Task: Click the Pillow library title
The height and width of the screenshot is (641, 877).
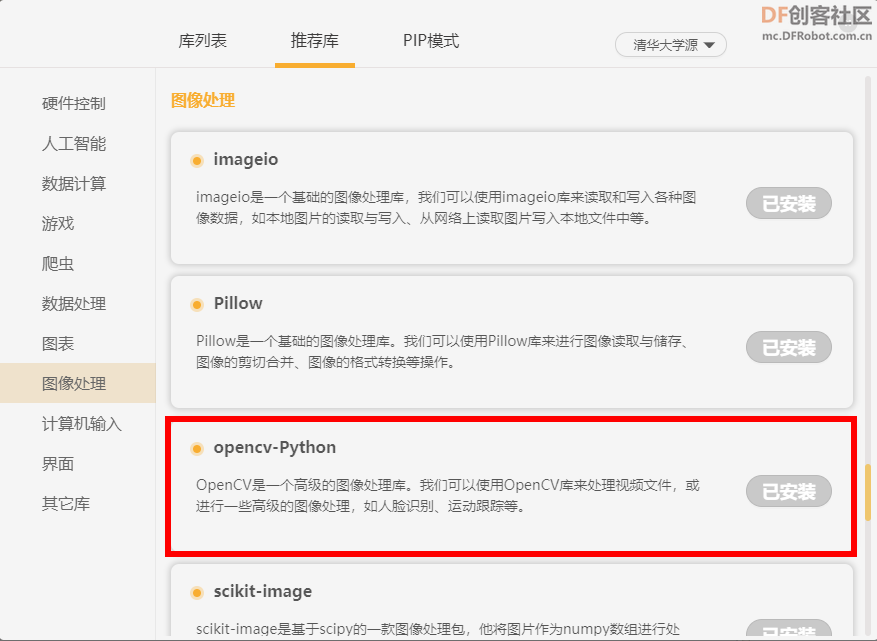Action: tap(238, 303)
